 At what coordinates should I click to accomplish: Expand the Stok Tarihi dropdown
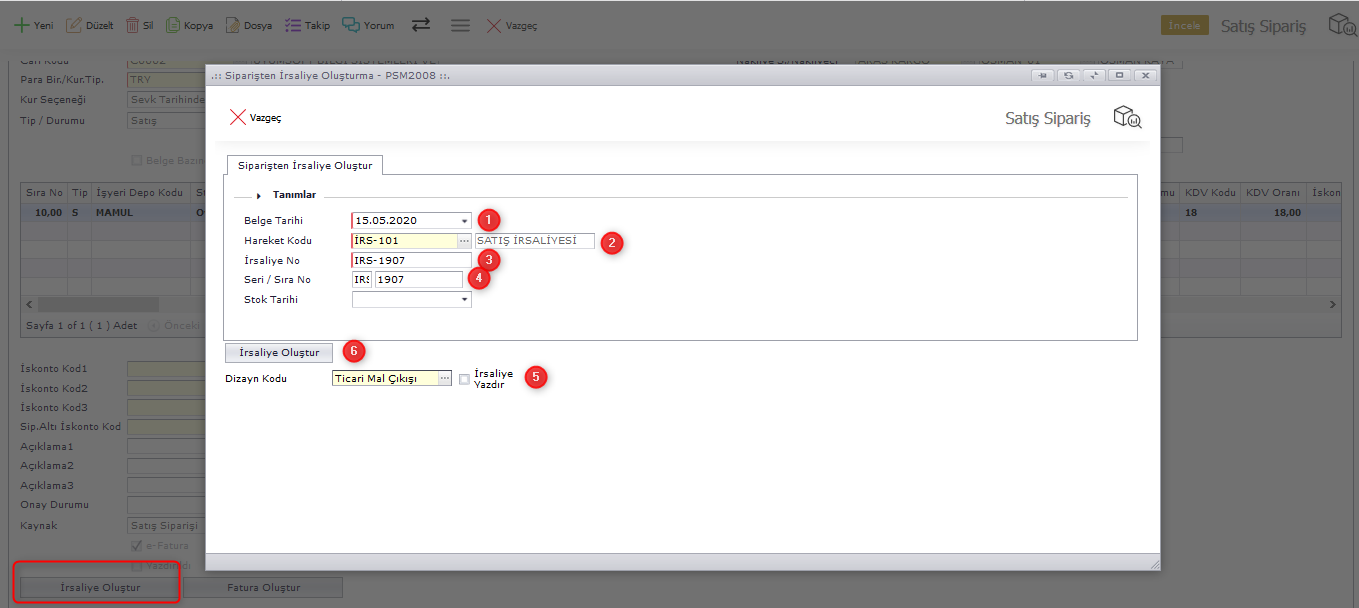(464, 299)
